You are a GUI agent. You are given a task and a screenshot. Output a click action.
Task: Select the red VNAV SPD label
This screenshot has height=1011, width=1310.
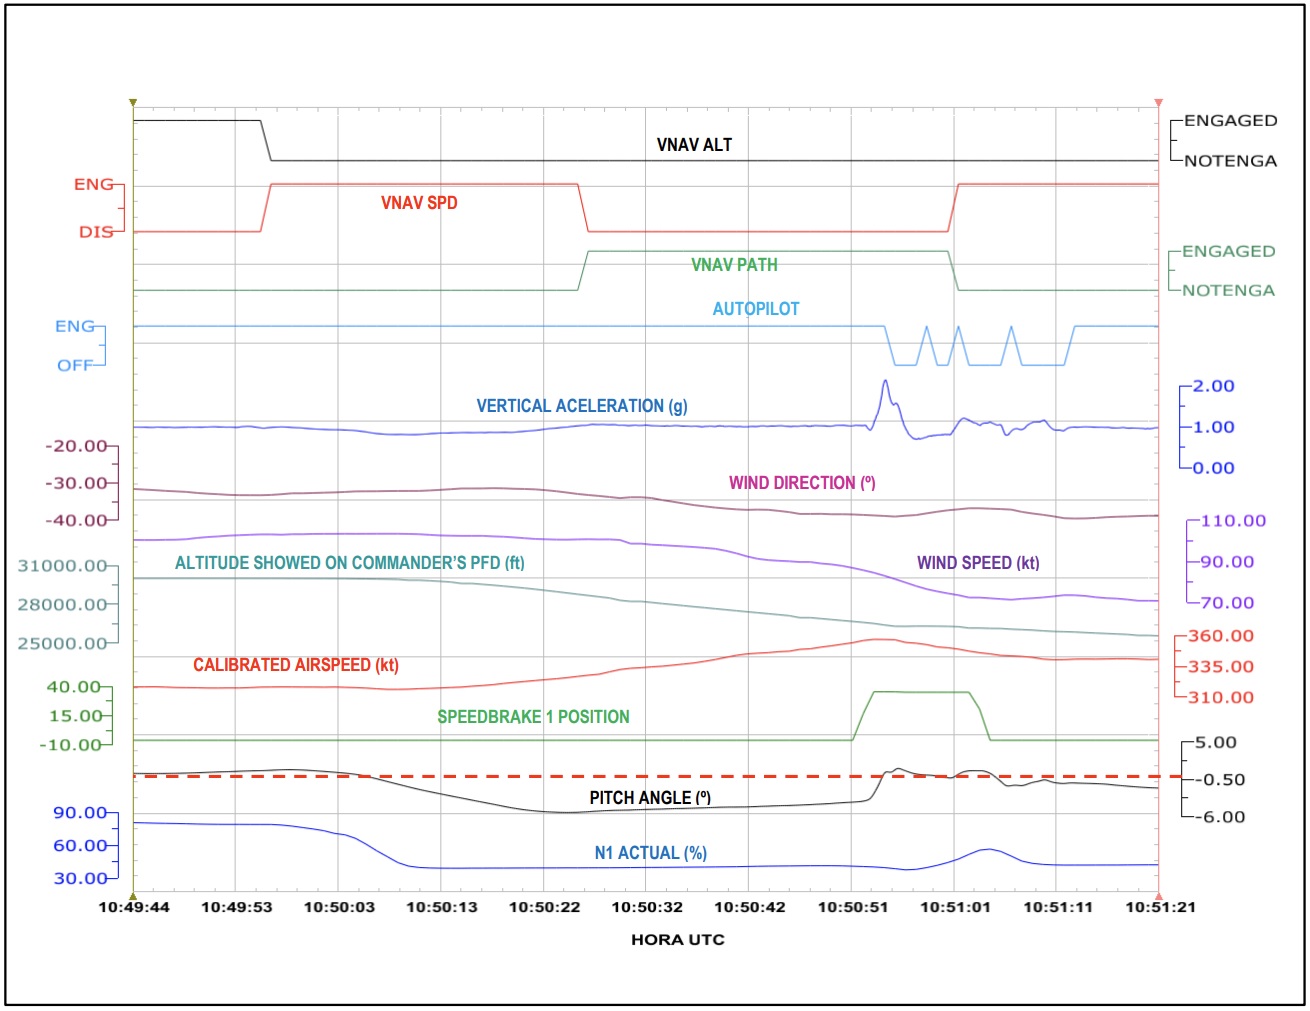[x=419, y=203]
